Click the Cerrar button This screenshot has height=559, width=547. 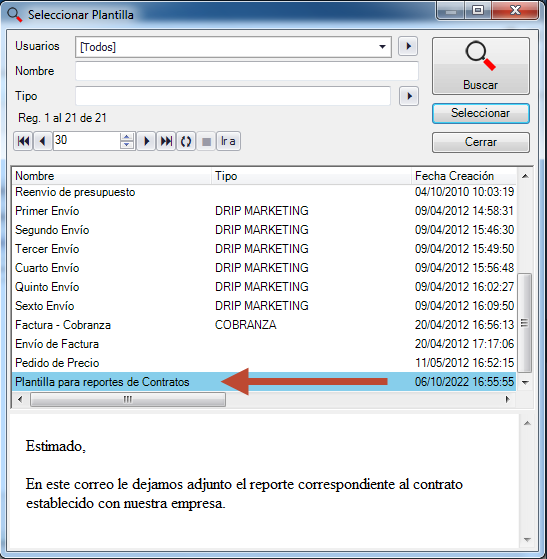tap(481, 142)
